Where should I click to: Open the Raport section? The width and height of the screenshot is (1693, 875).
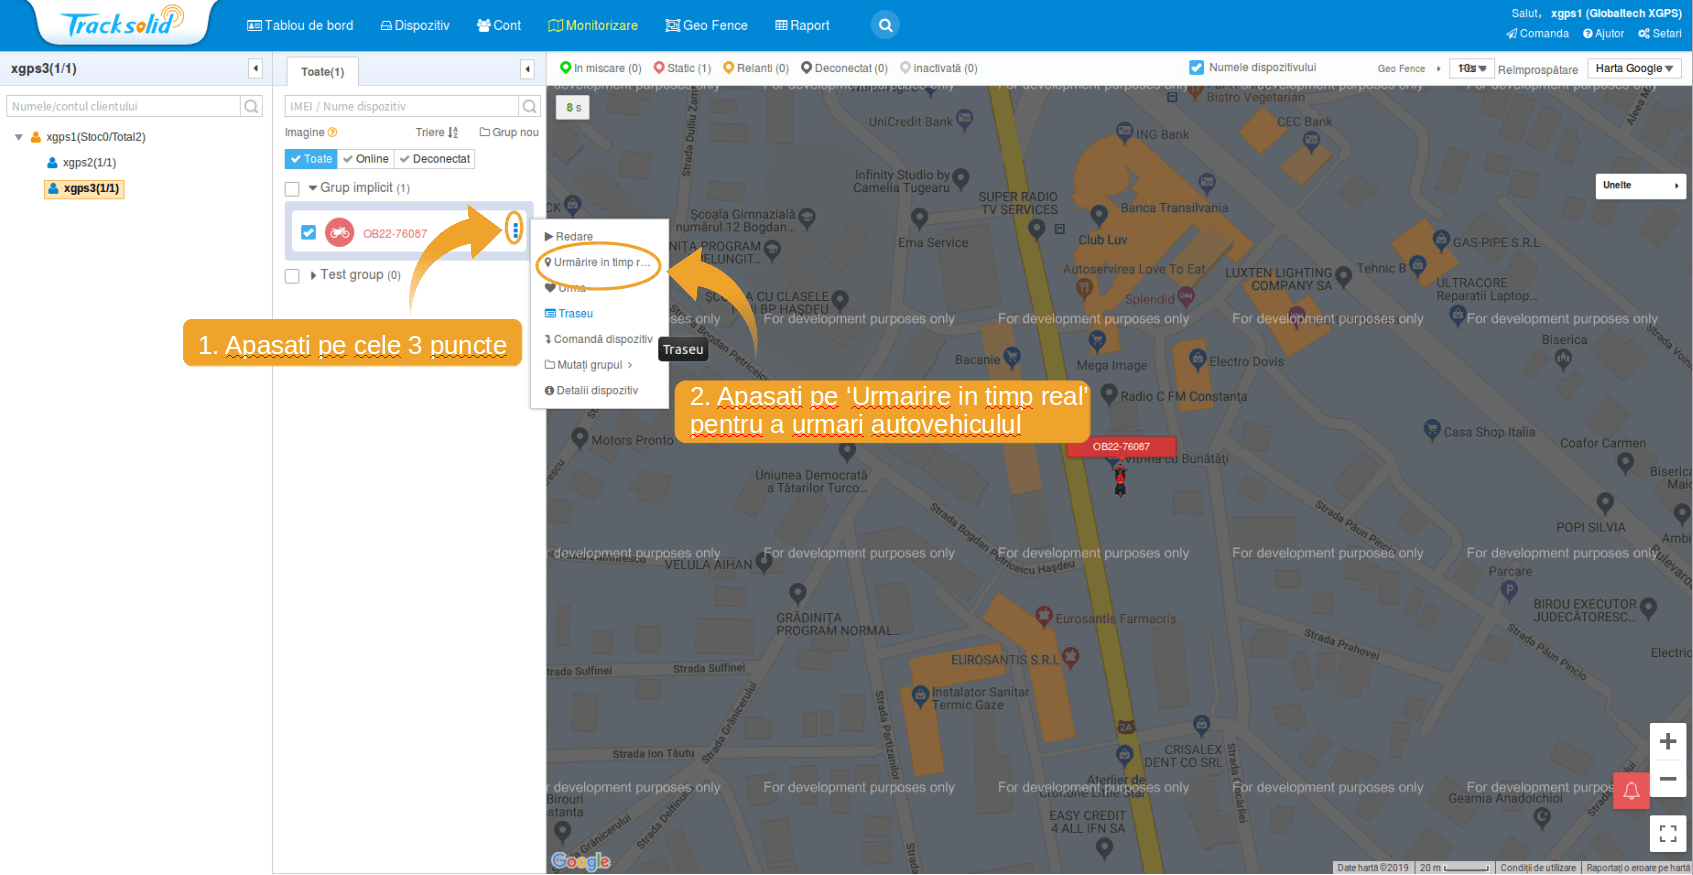(x=802, y=25)
